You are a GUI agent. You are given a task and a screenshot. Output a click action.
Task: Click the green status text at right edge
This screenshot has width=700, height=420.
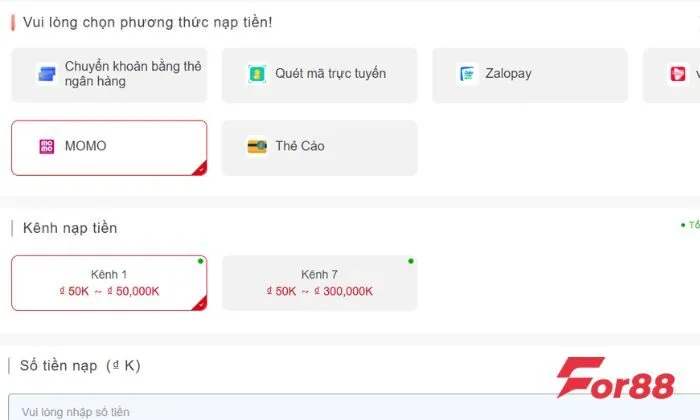690,226
